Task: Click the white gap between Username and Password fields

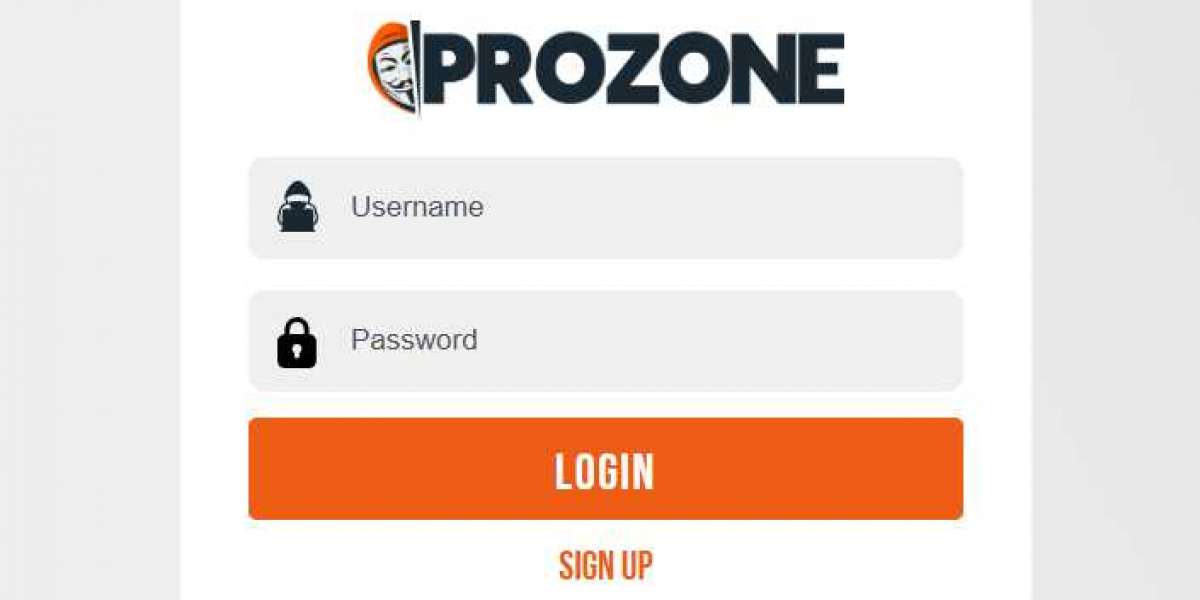Action: pos(605,275)
